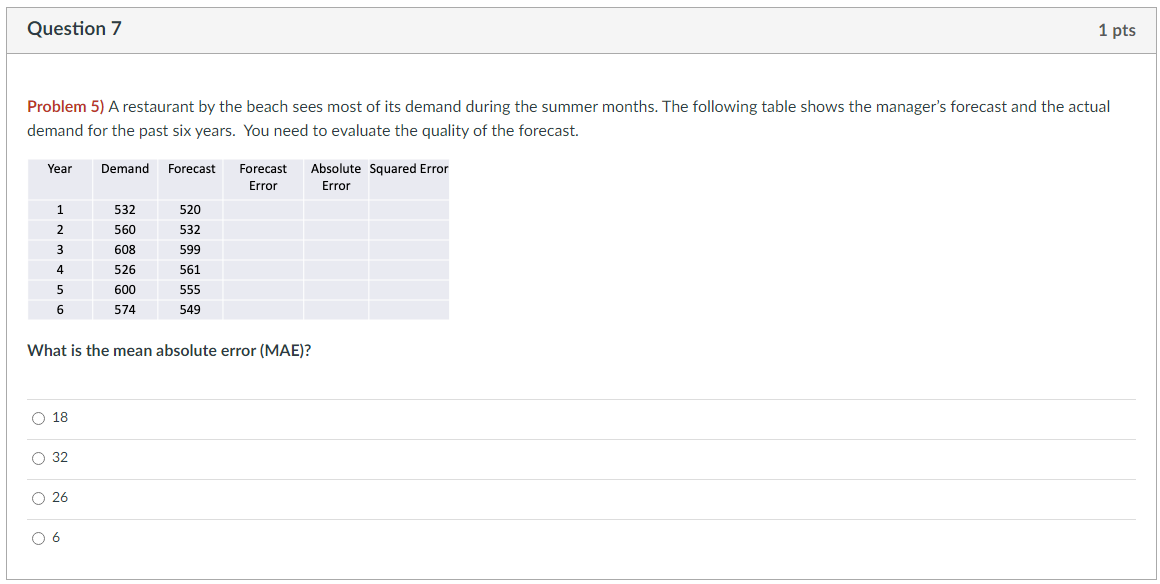1160x584 pixels.
Task: Click the demand value 532 for year 1
Action: [126, 209]
